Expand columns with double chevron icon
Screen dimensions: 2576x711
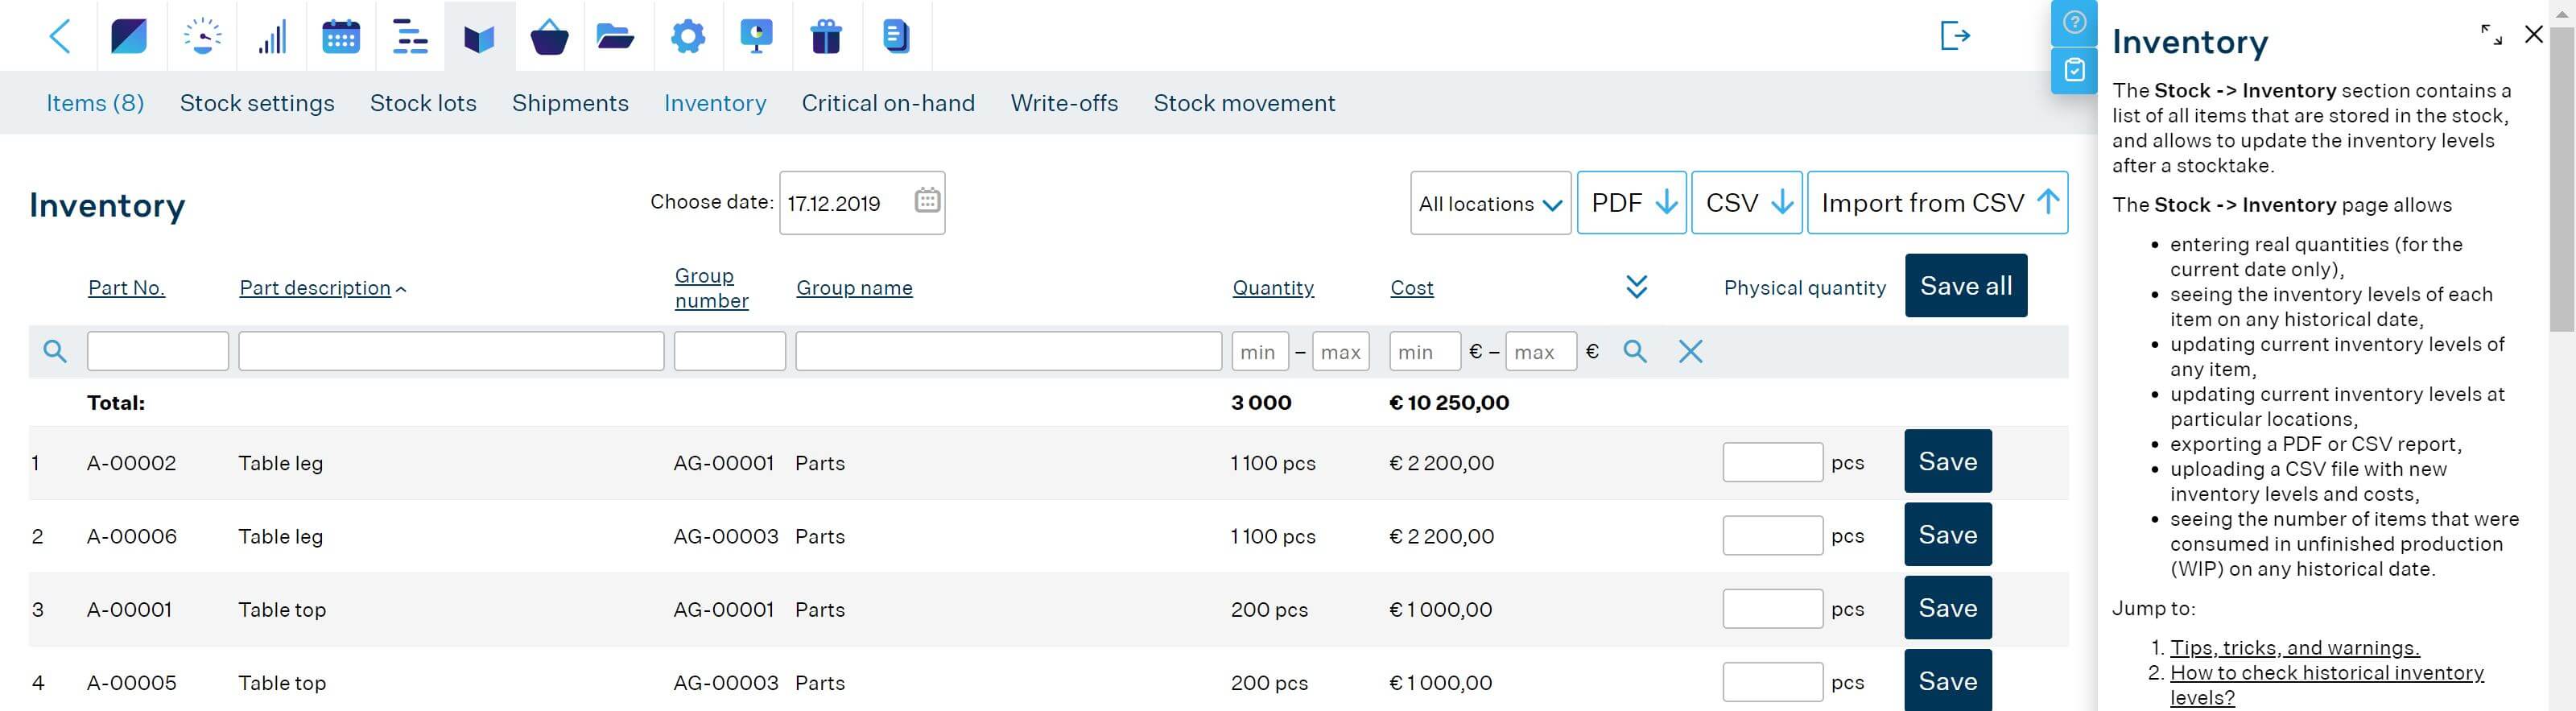click(1636, 287)
